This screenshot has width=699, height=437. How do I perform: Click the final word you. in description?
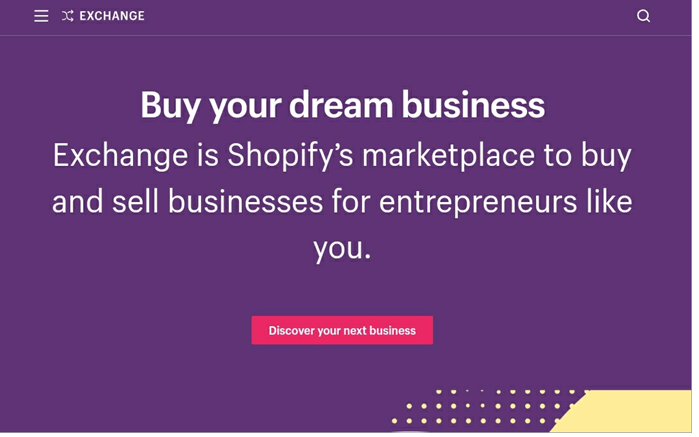point(342,248)
